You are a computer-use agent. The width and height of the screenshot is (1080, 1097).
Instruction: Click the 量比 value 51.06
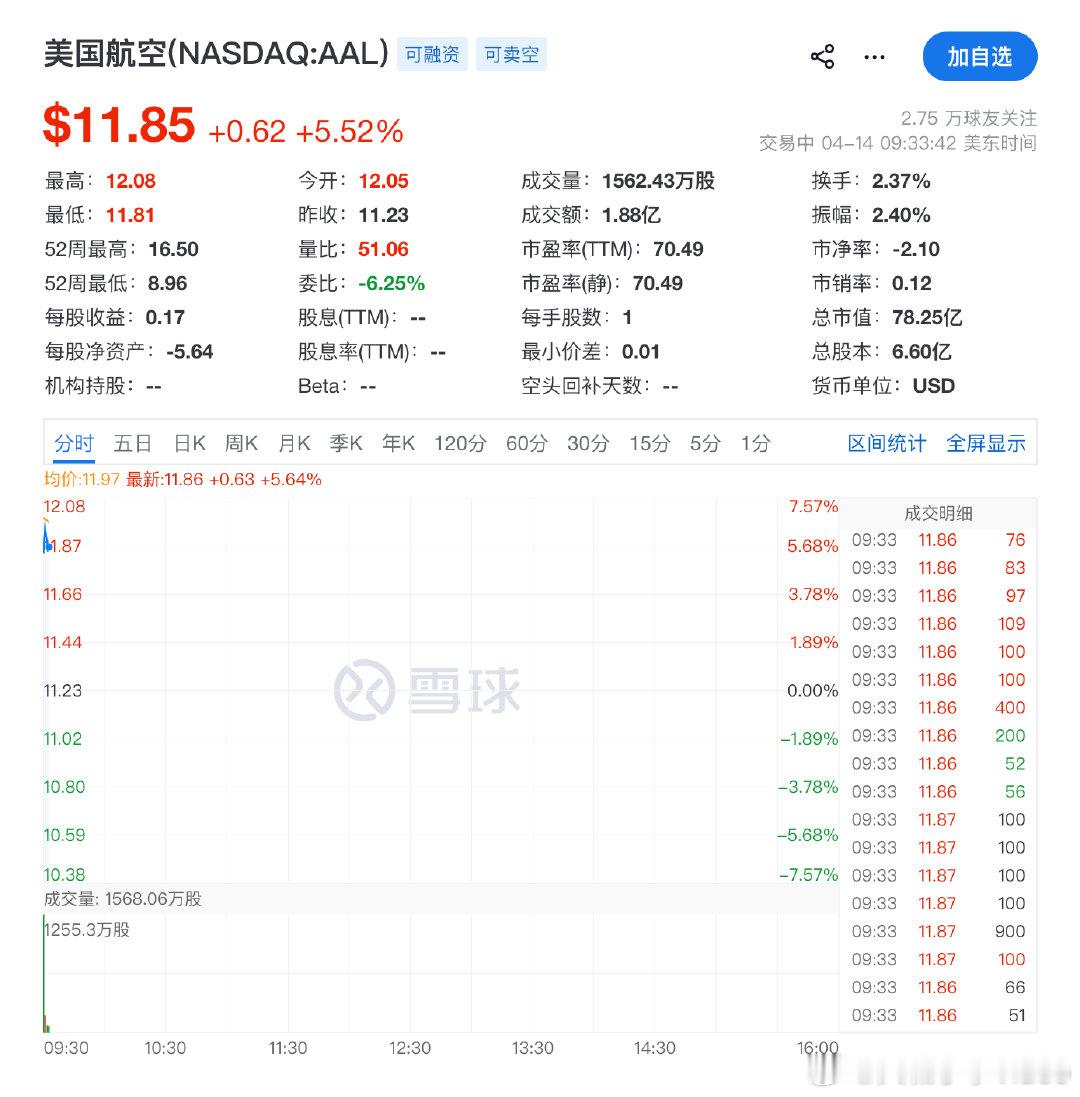pos(383,250)
